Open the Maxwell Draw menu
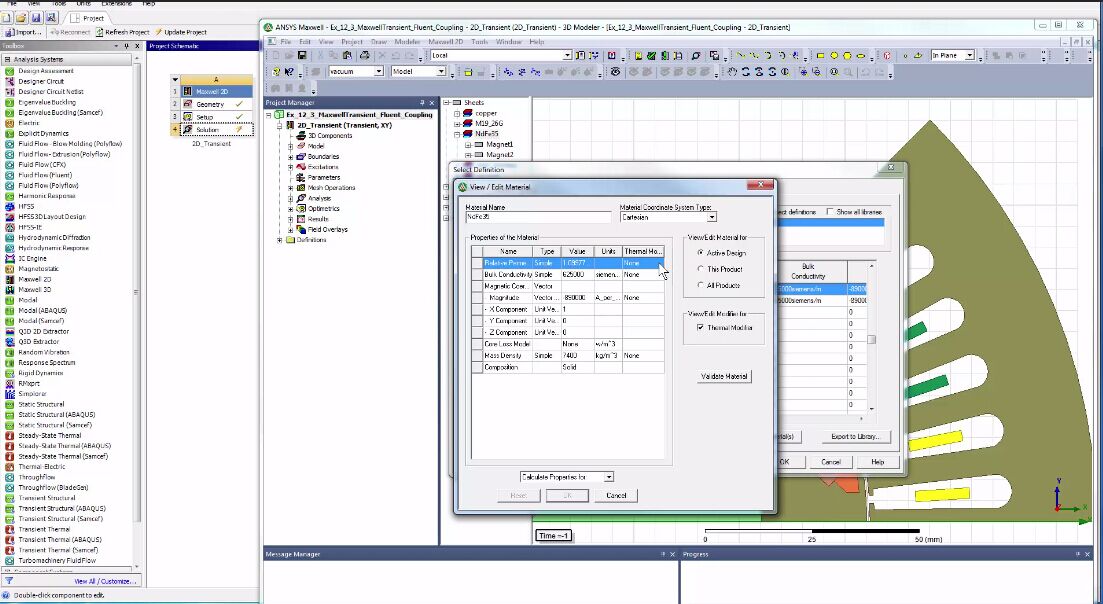Viewport: 1103px width, 604px height. 378,42
